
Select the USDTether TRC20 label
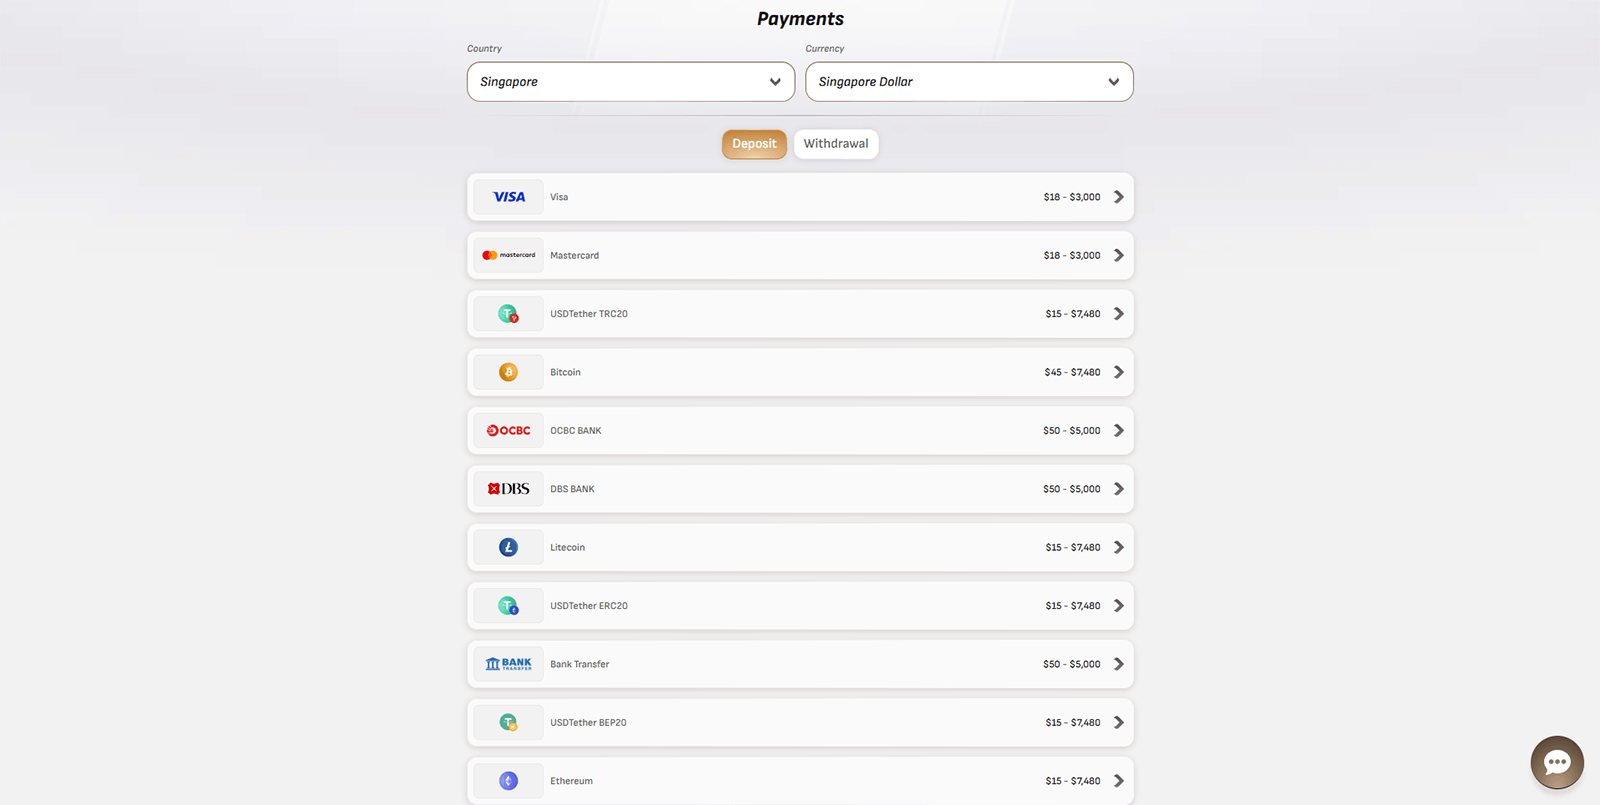coord(589,314)
